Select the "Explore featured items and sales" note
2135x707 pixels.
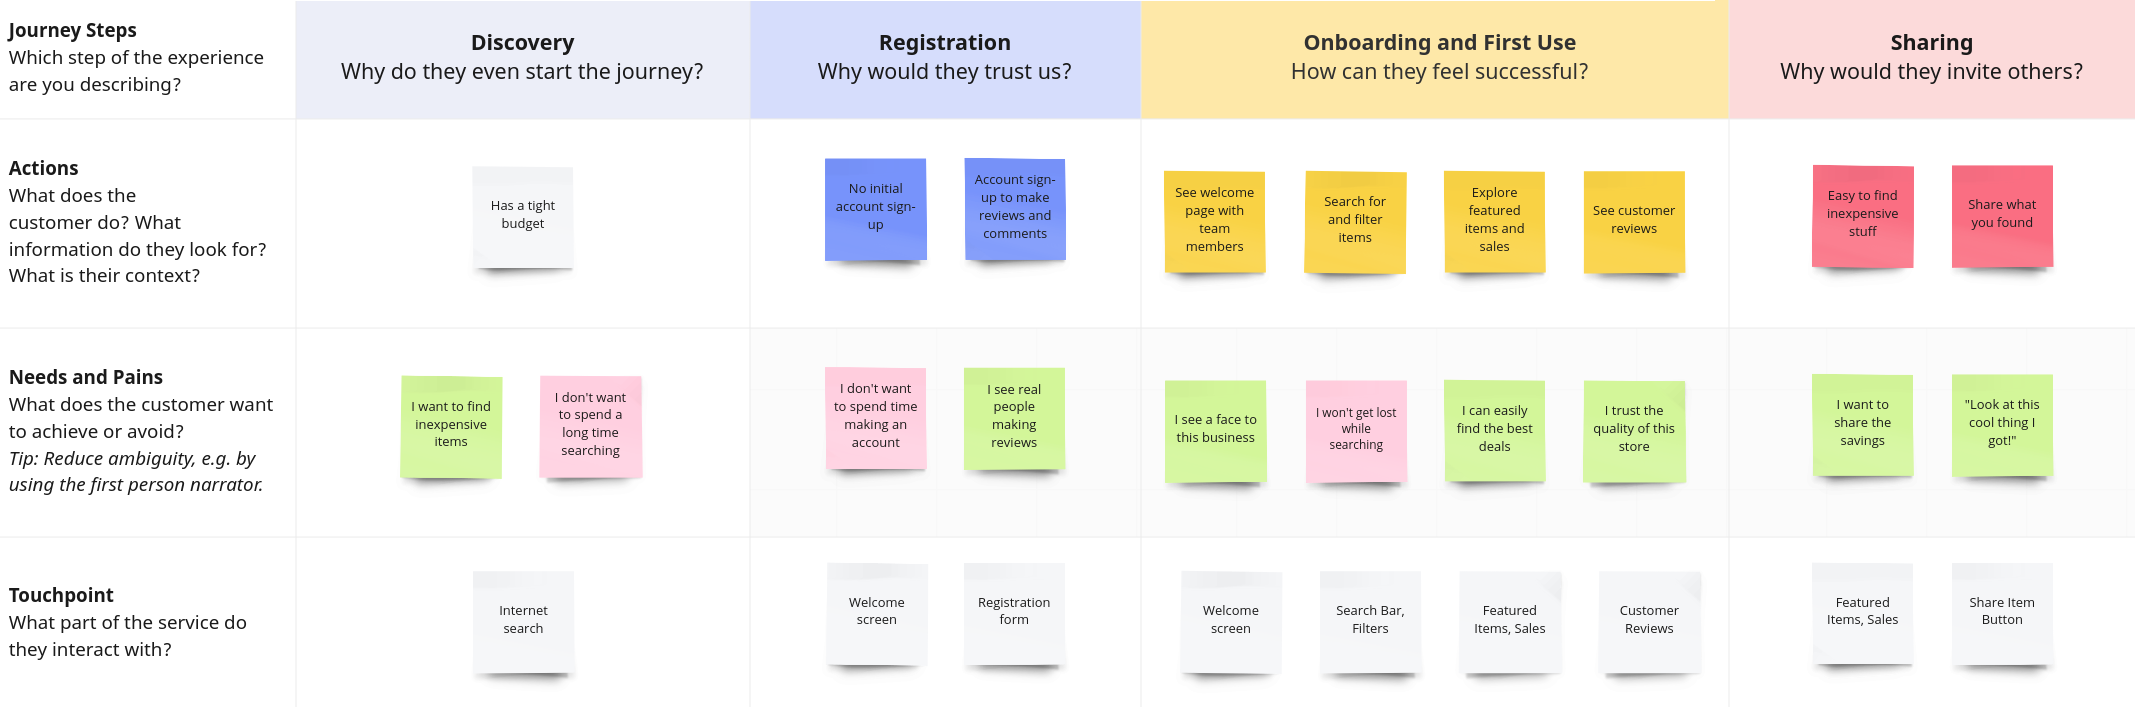pos(1494,221)
